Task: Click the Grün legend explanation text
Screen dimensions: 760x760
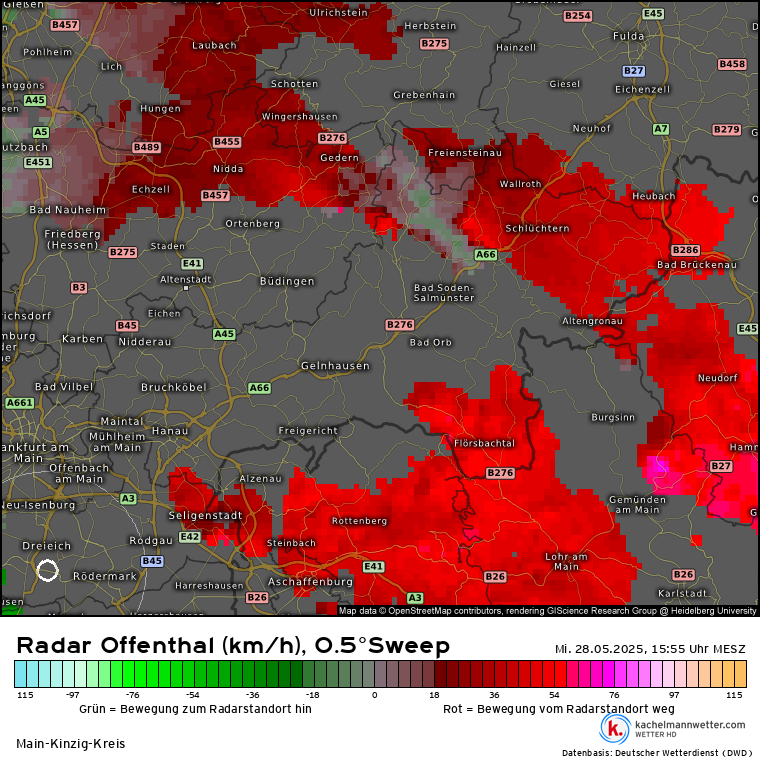Action: [195, 709]
